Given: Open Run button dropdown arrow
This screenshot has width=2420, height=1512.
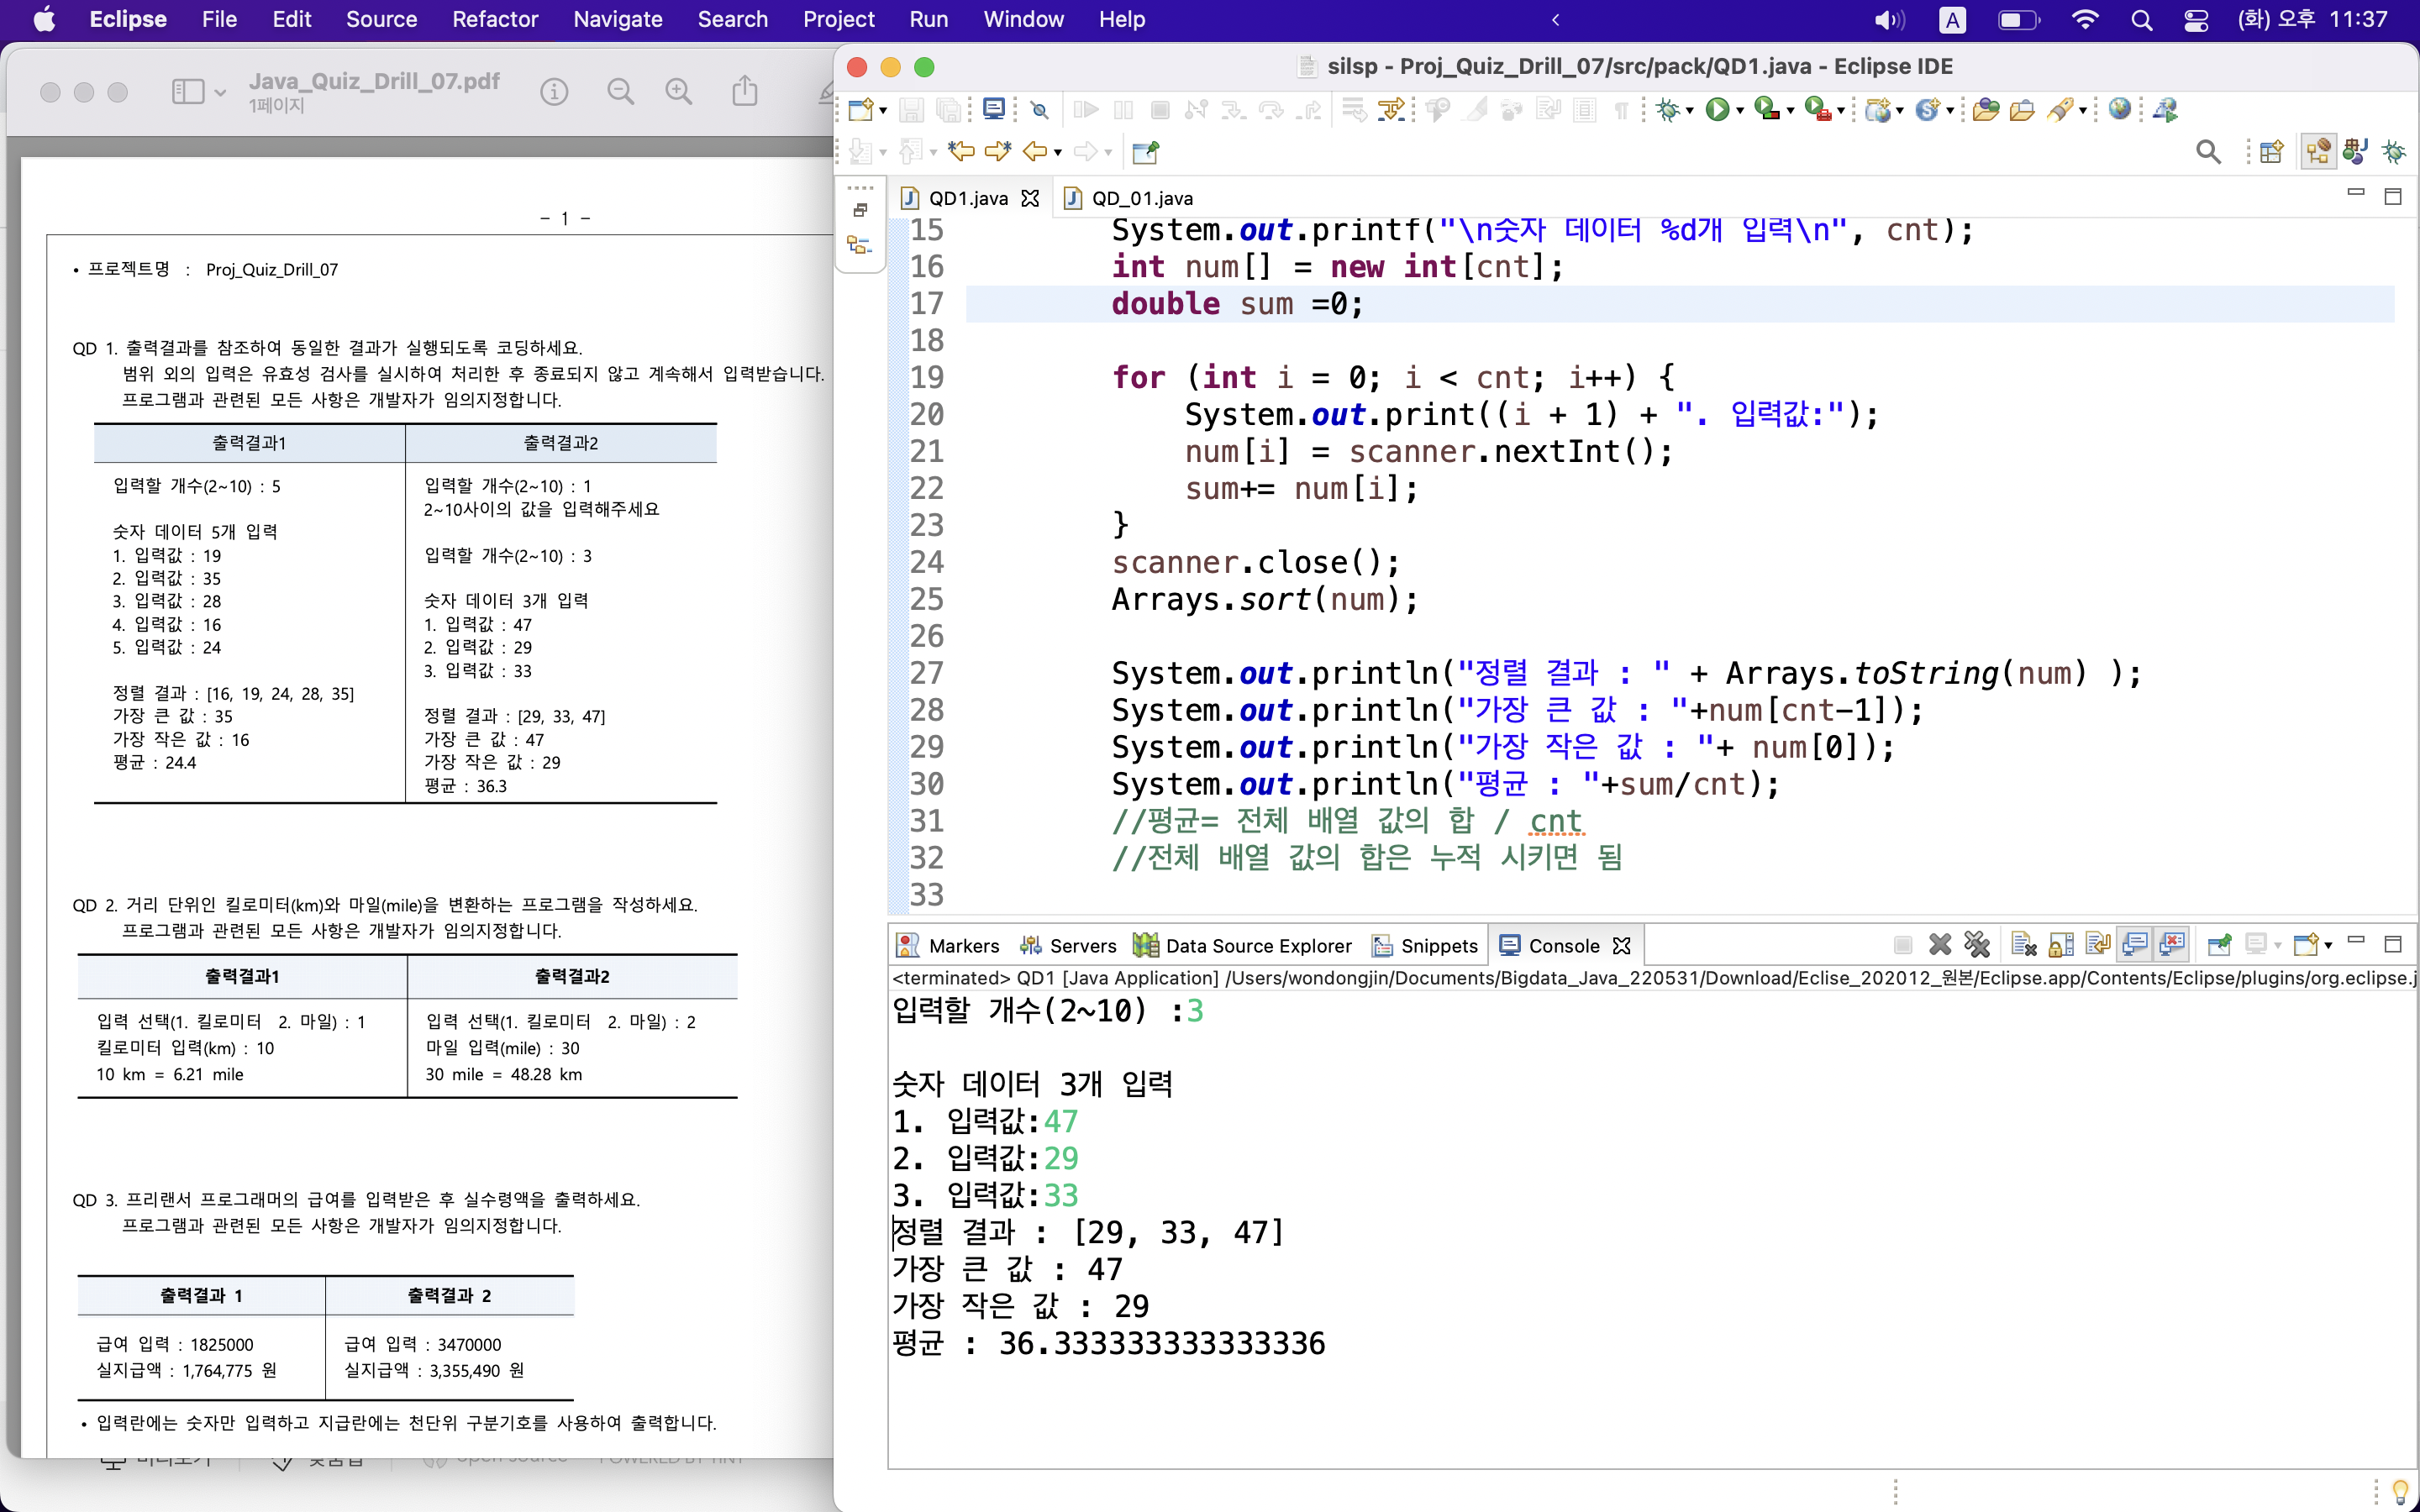Looking at the screenshot, I should pyautogui.click(x=1740, y=111).
